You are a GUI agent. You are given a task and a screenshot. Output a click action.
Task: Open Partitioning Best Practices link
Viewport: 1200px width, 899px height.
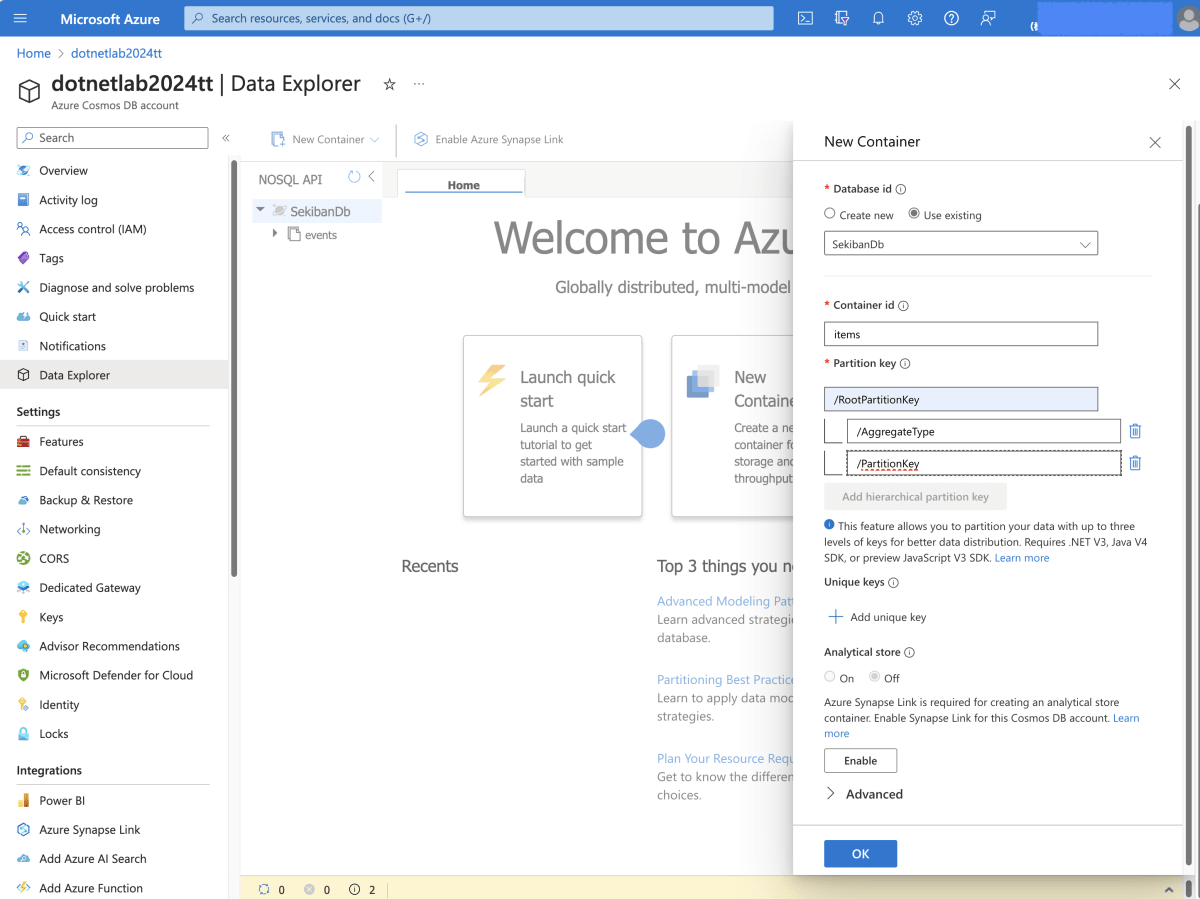(x=726, y=679)
